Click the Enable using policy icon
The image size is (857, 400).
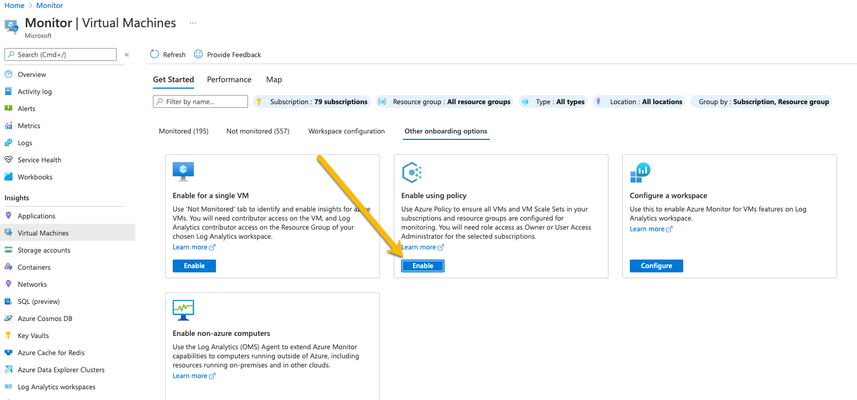[412, 173]
